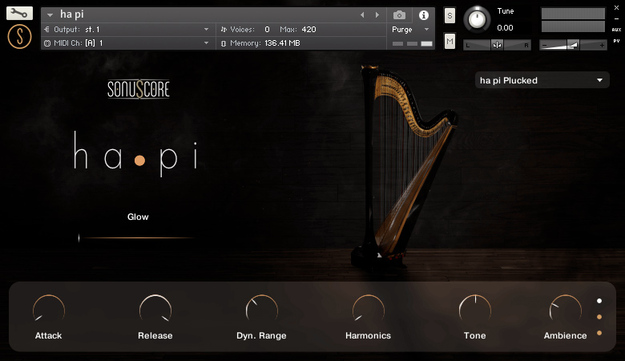Viewport: 625px width, 361px height.
Task: Click the Harmonics knob
Action: (x=368, y=310)
